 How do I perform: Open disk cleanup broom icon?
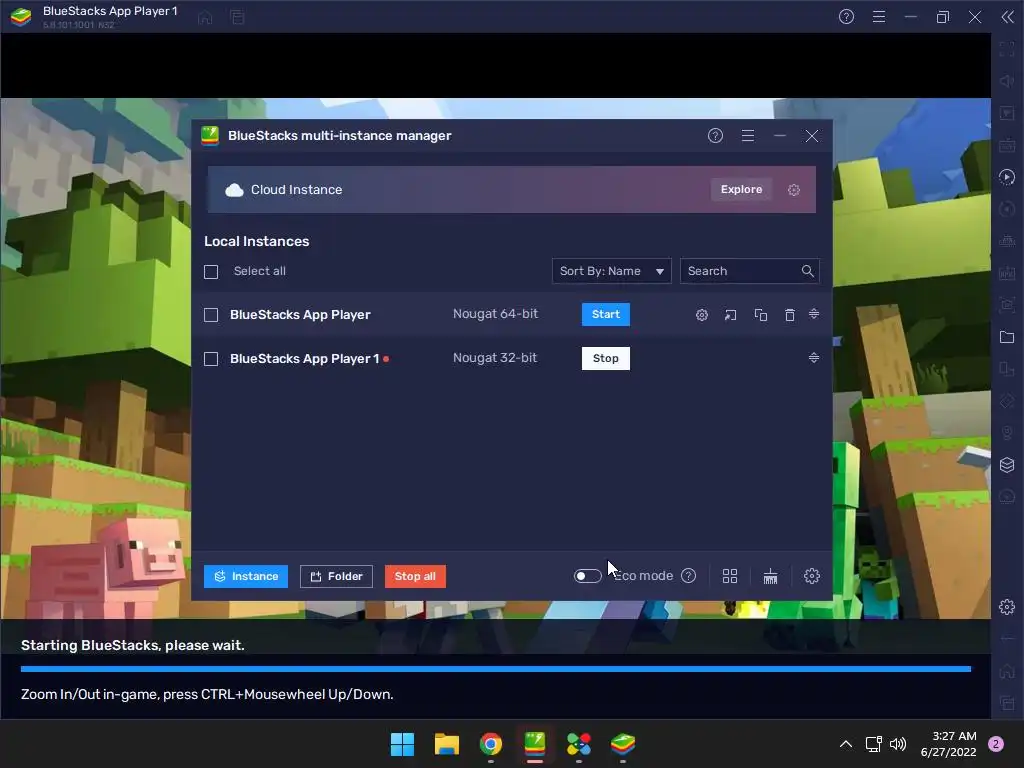coord(770,576)
